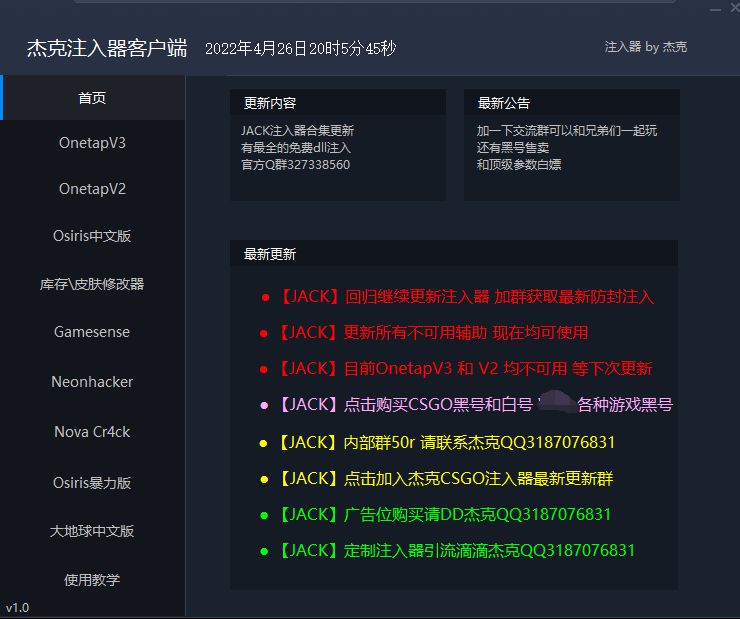740x619 pixels.
Task: Open the 更新所有不可用辅助 news entry
Action: [431, 333]
